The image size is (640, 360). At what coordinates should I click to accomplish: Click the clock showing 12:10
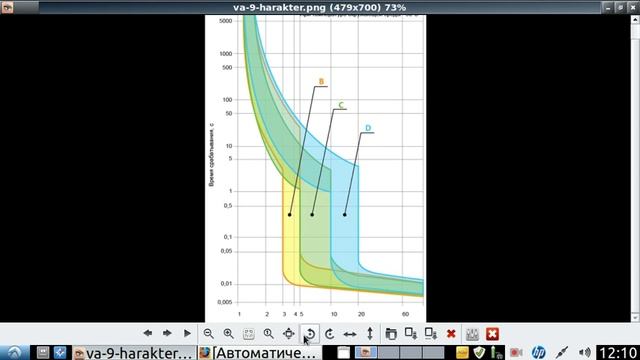[618, 353]
